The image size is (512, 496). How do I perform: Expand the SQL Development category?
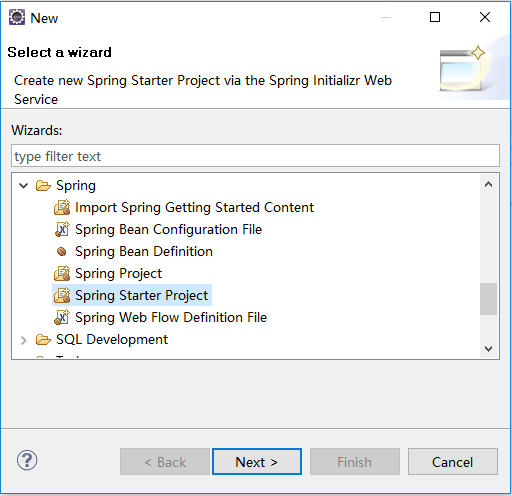pos(23,340)
